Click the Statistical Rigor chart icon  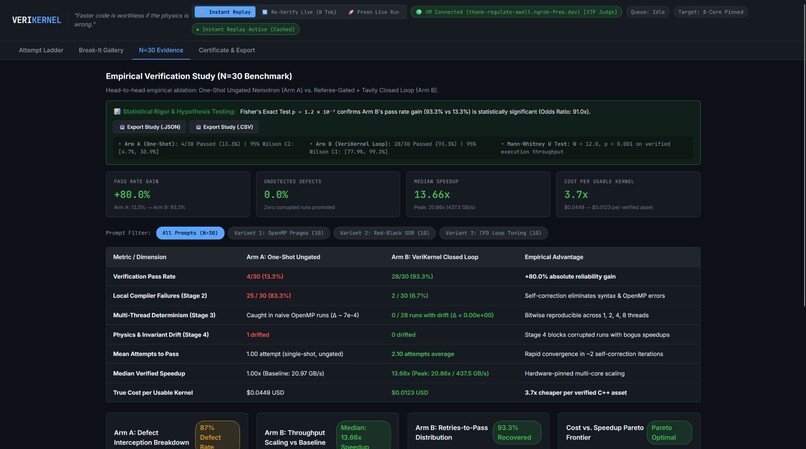[117, 112]
